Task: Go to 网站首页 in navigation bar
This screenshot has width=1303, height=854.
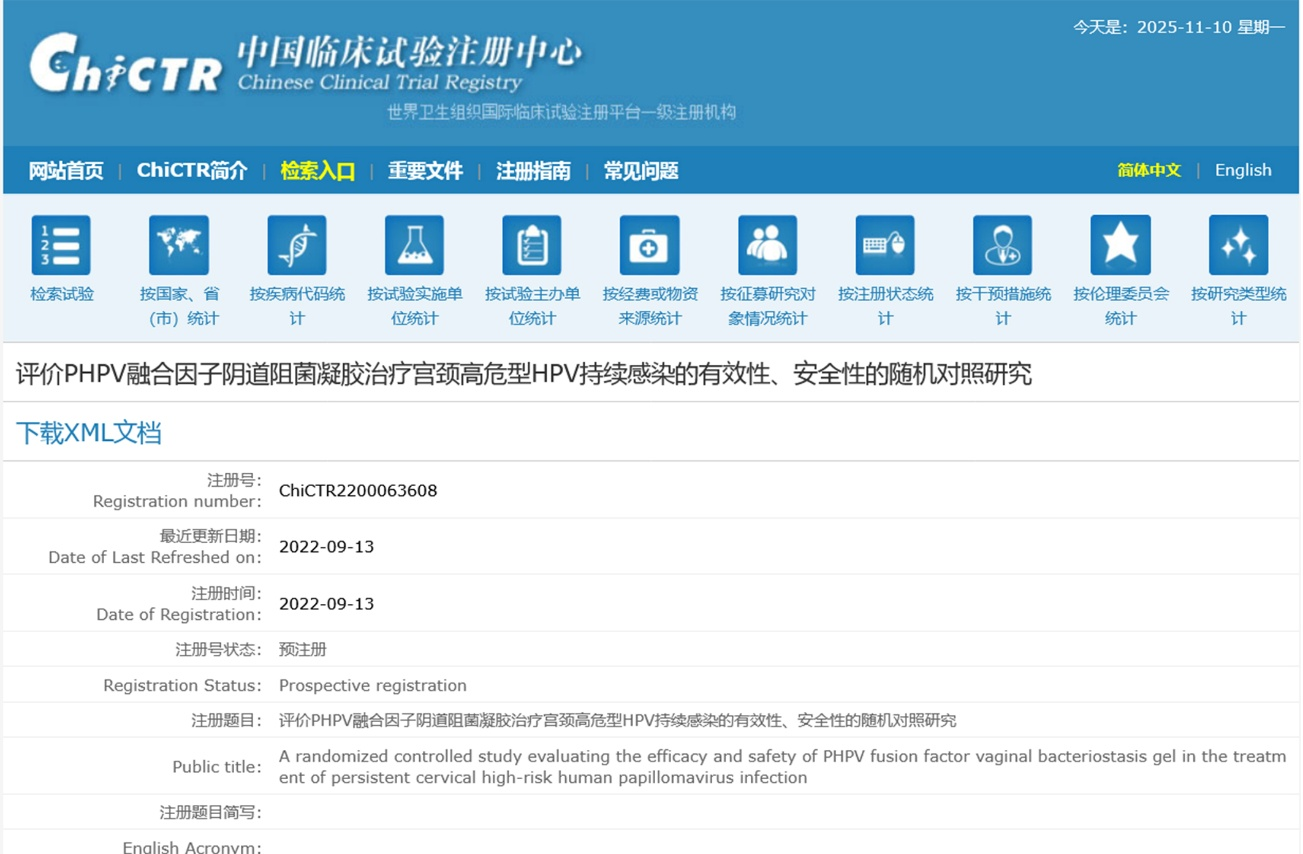Action: point(66,171)
